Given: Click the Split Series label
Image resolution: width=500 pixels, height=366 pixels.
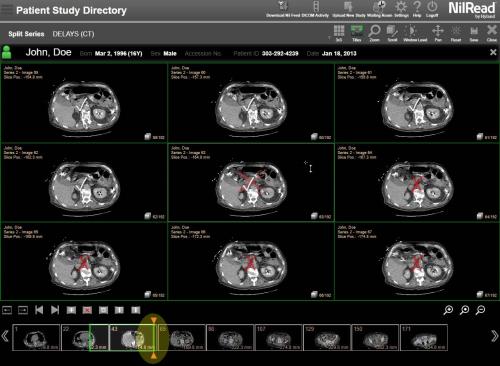Looking at the screenshot, I should click(x=26, y=34).
